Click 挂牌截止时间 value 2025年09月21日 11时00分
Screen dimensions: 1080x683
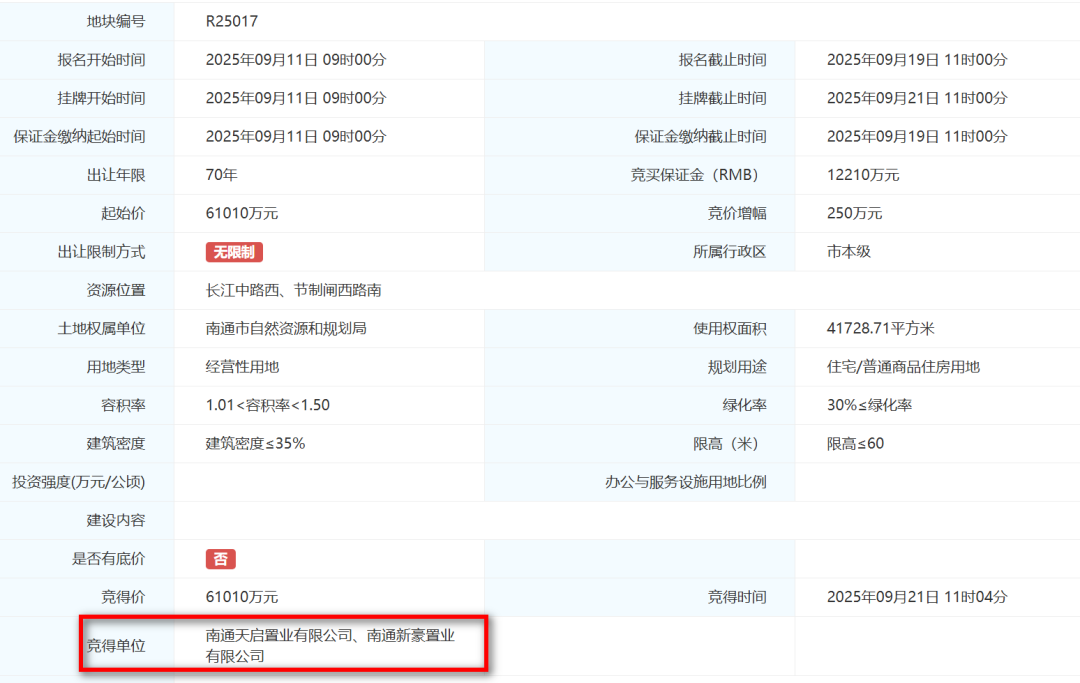pos(917,98)
